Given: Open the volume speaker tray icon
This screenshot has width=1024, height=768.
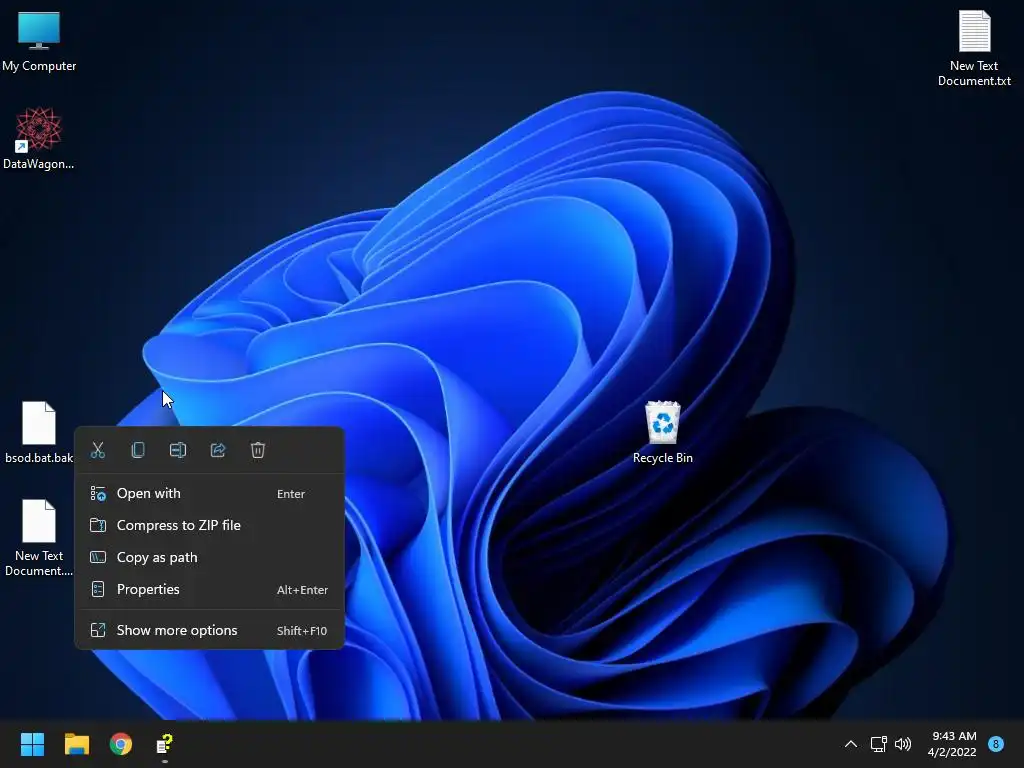Looking at the screenshot, I should [903, 744].
